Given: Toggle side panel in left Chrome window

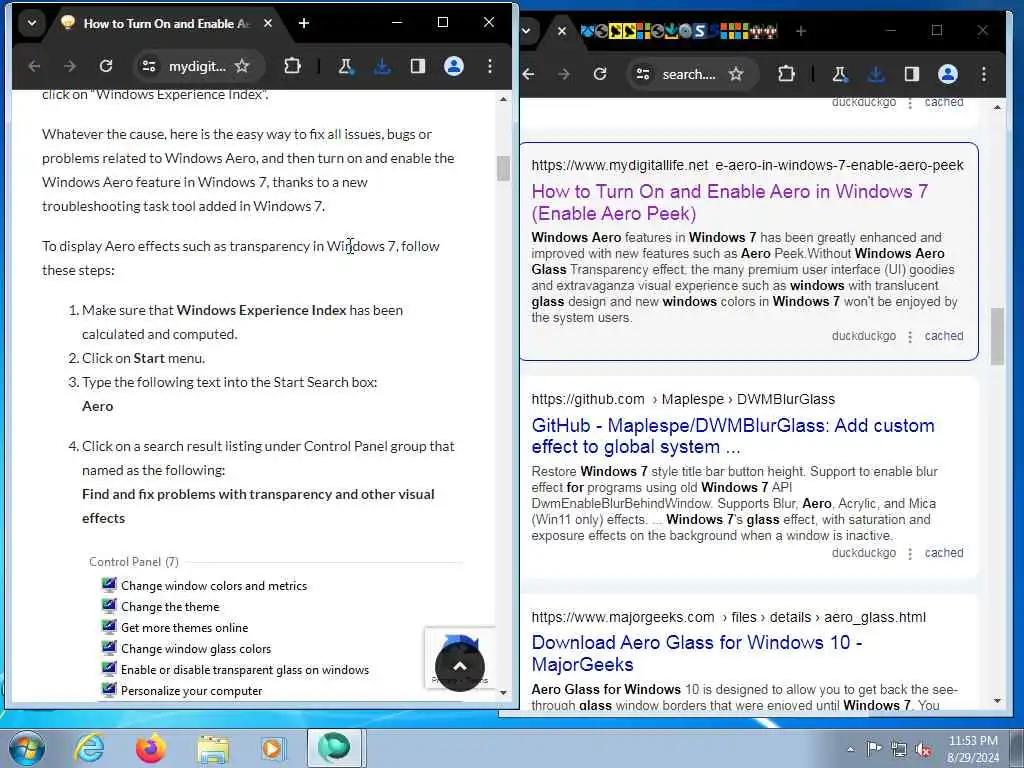Looking at the screenshot, I should pyautogui.click(x=418, y=66).
